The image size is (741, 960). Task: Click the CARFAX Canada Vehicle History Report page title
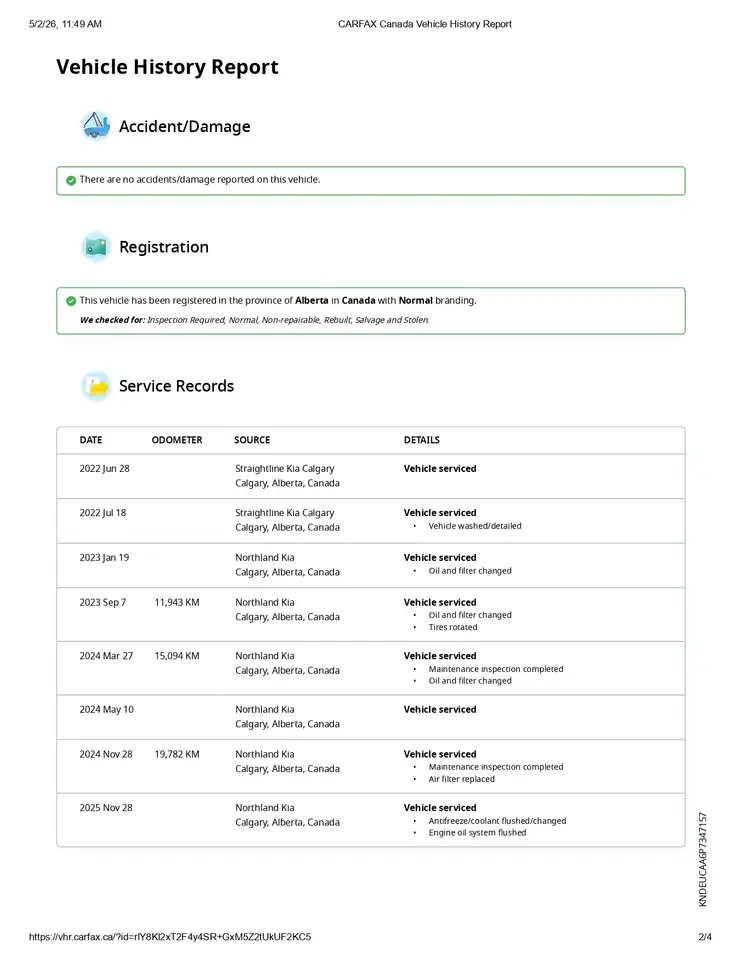(x=424, y=24)
